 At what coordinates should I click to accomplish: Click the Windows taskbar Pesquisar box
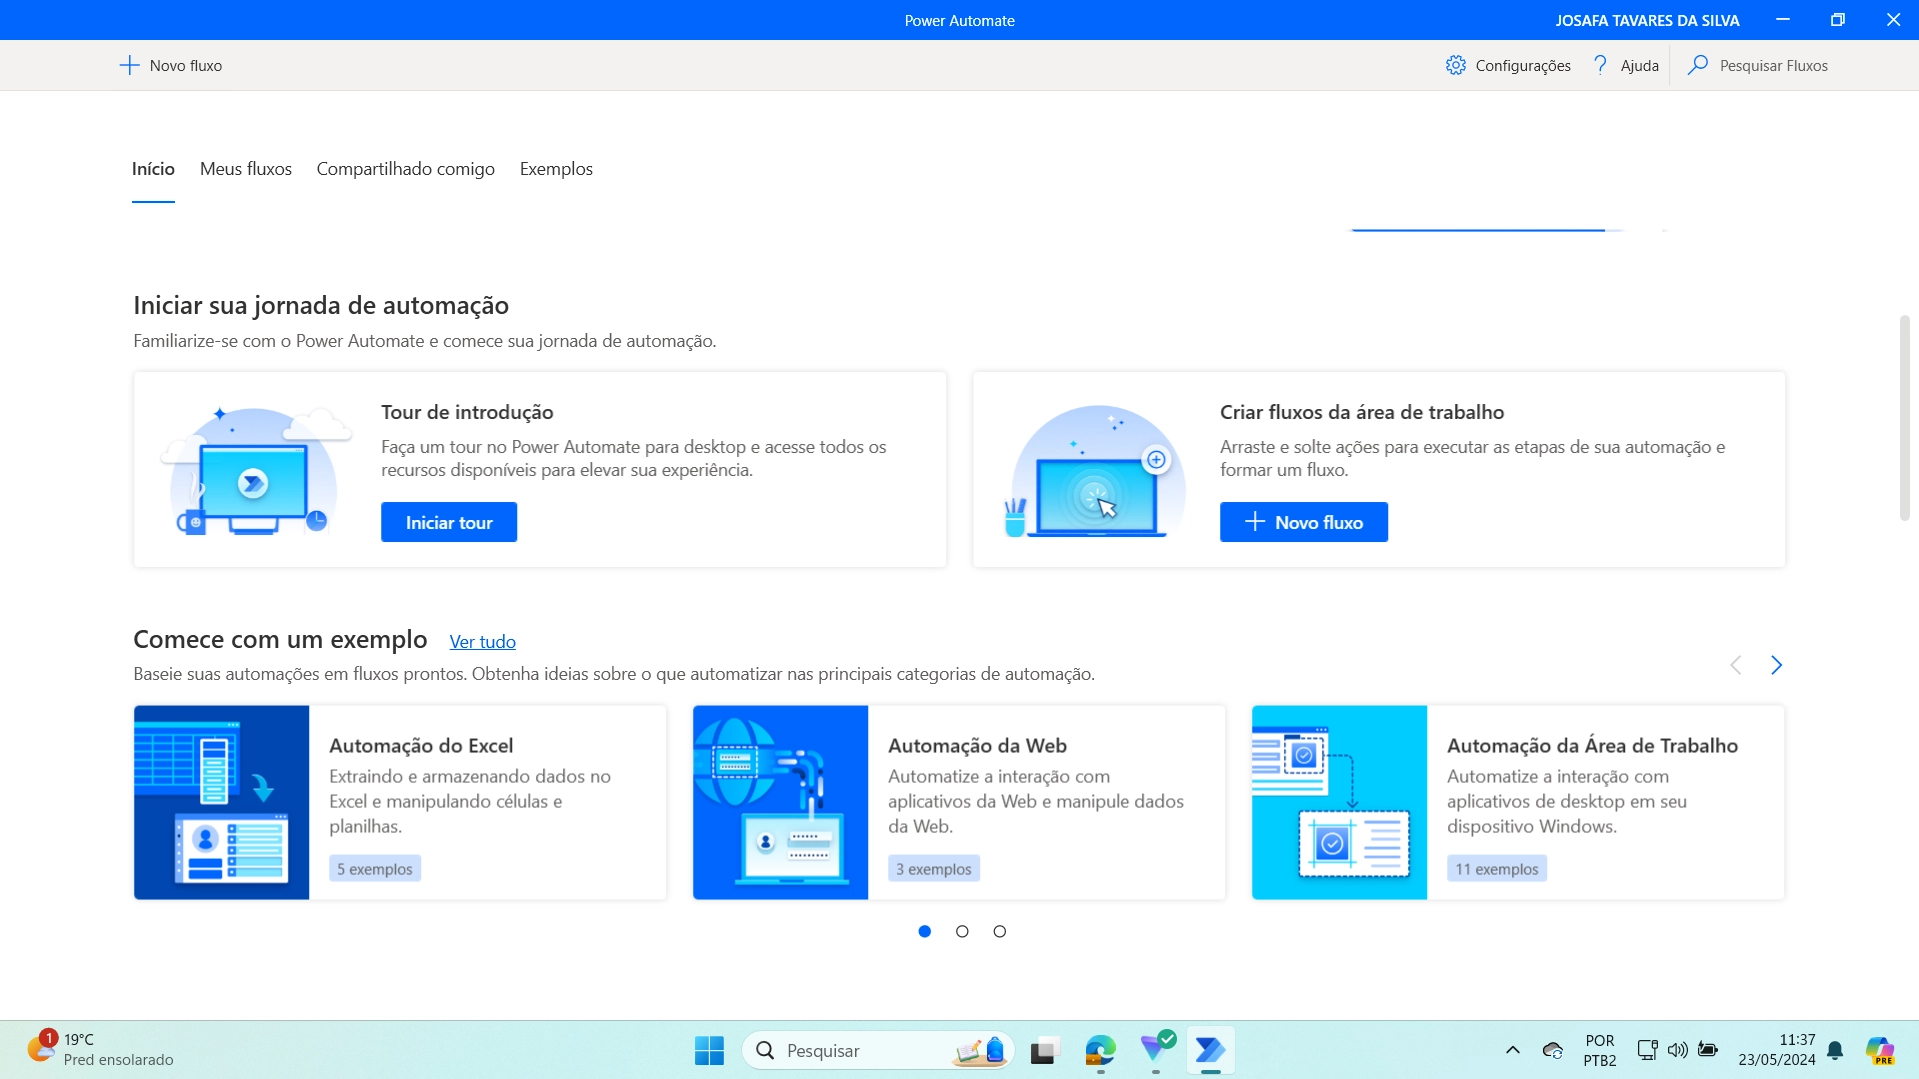point(878,1050)
